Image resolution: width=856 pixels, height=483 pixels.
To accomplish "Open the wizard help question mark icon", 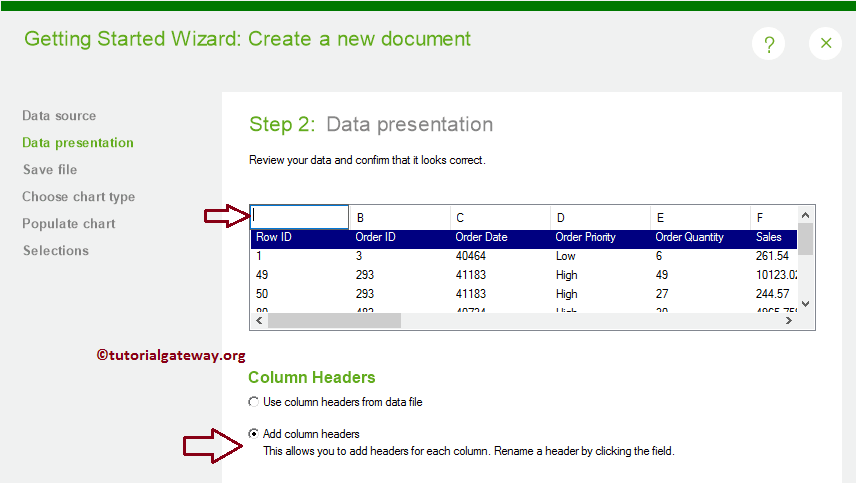I will coord(769,44).
